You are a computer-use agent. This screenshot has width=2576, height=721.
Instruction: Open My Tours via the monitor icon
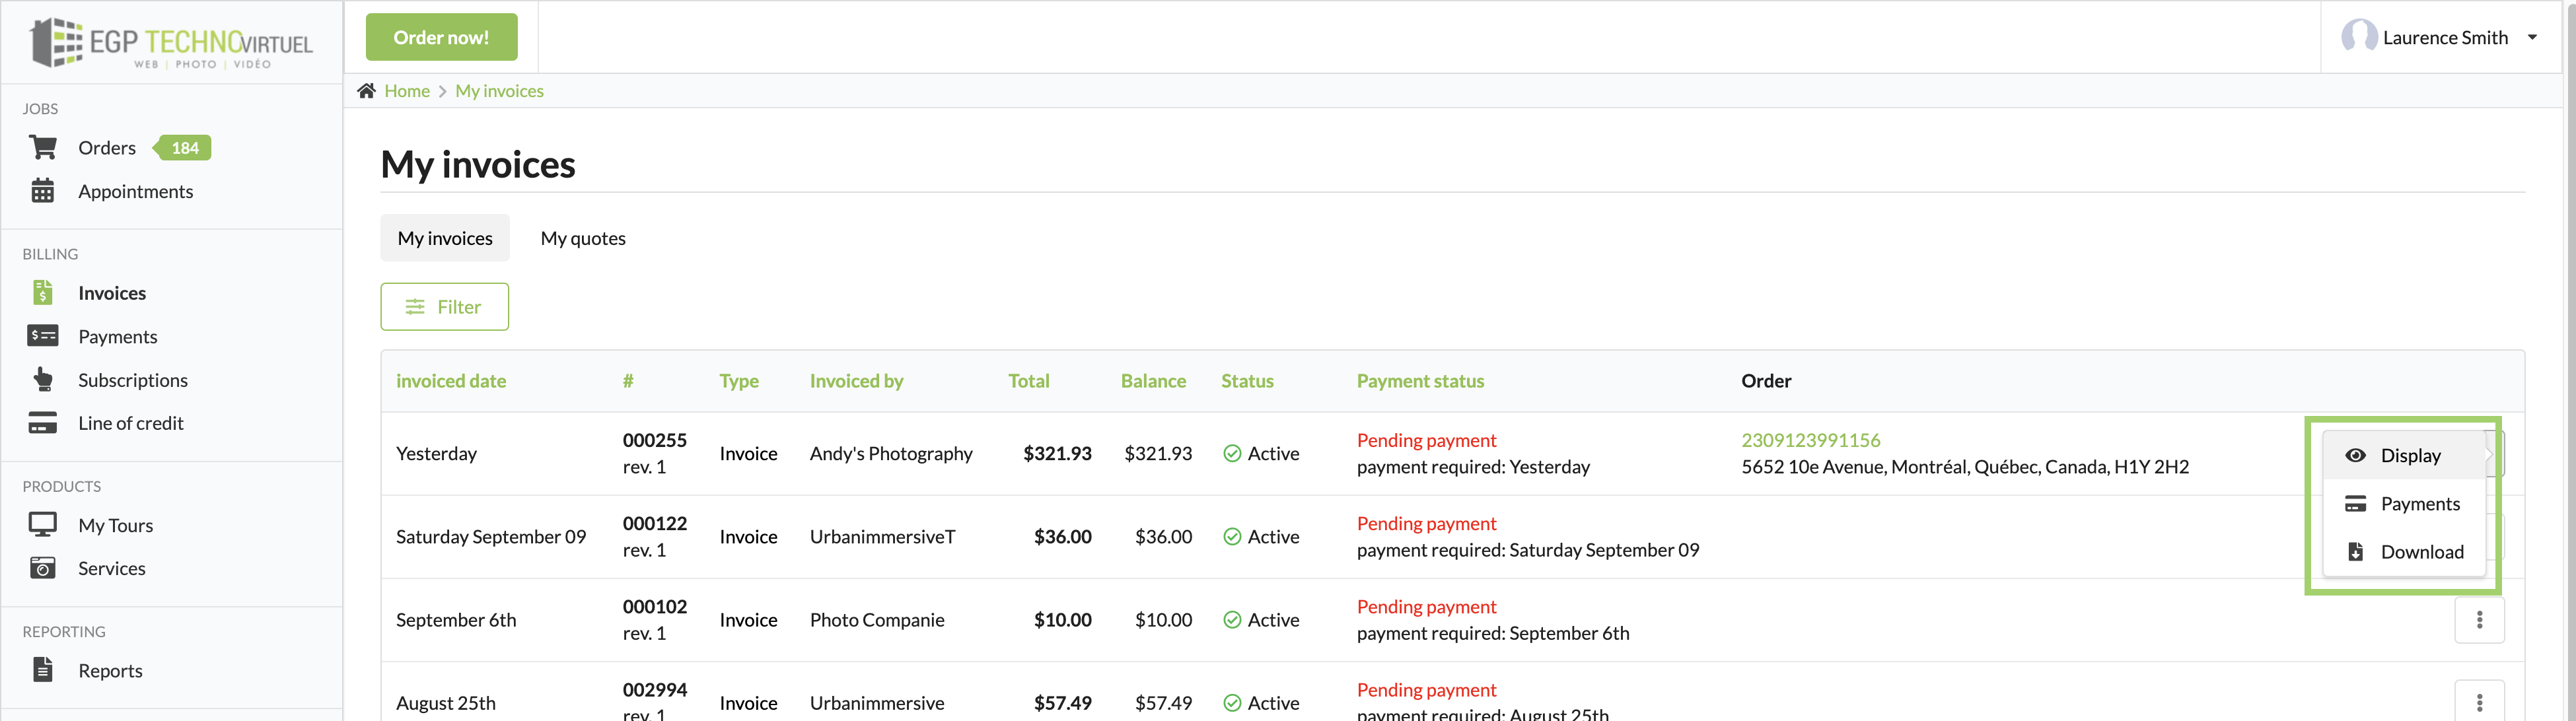[x=42, y=524]
